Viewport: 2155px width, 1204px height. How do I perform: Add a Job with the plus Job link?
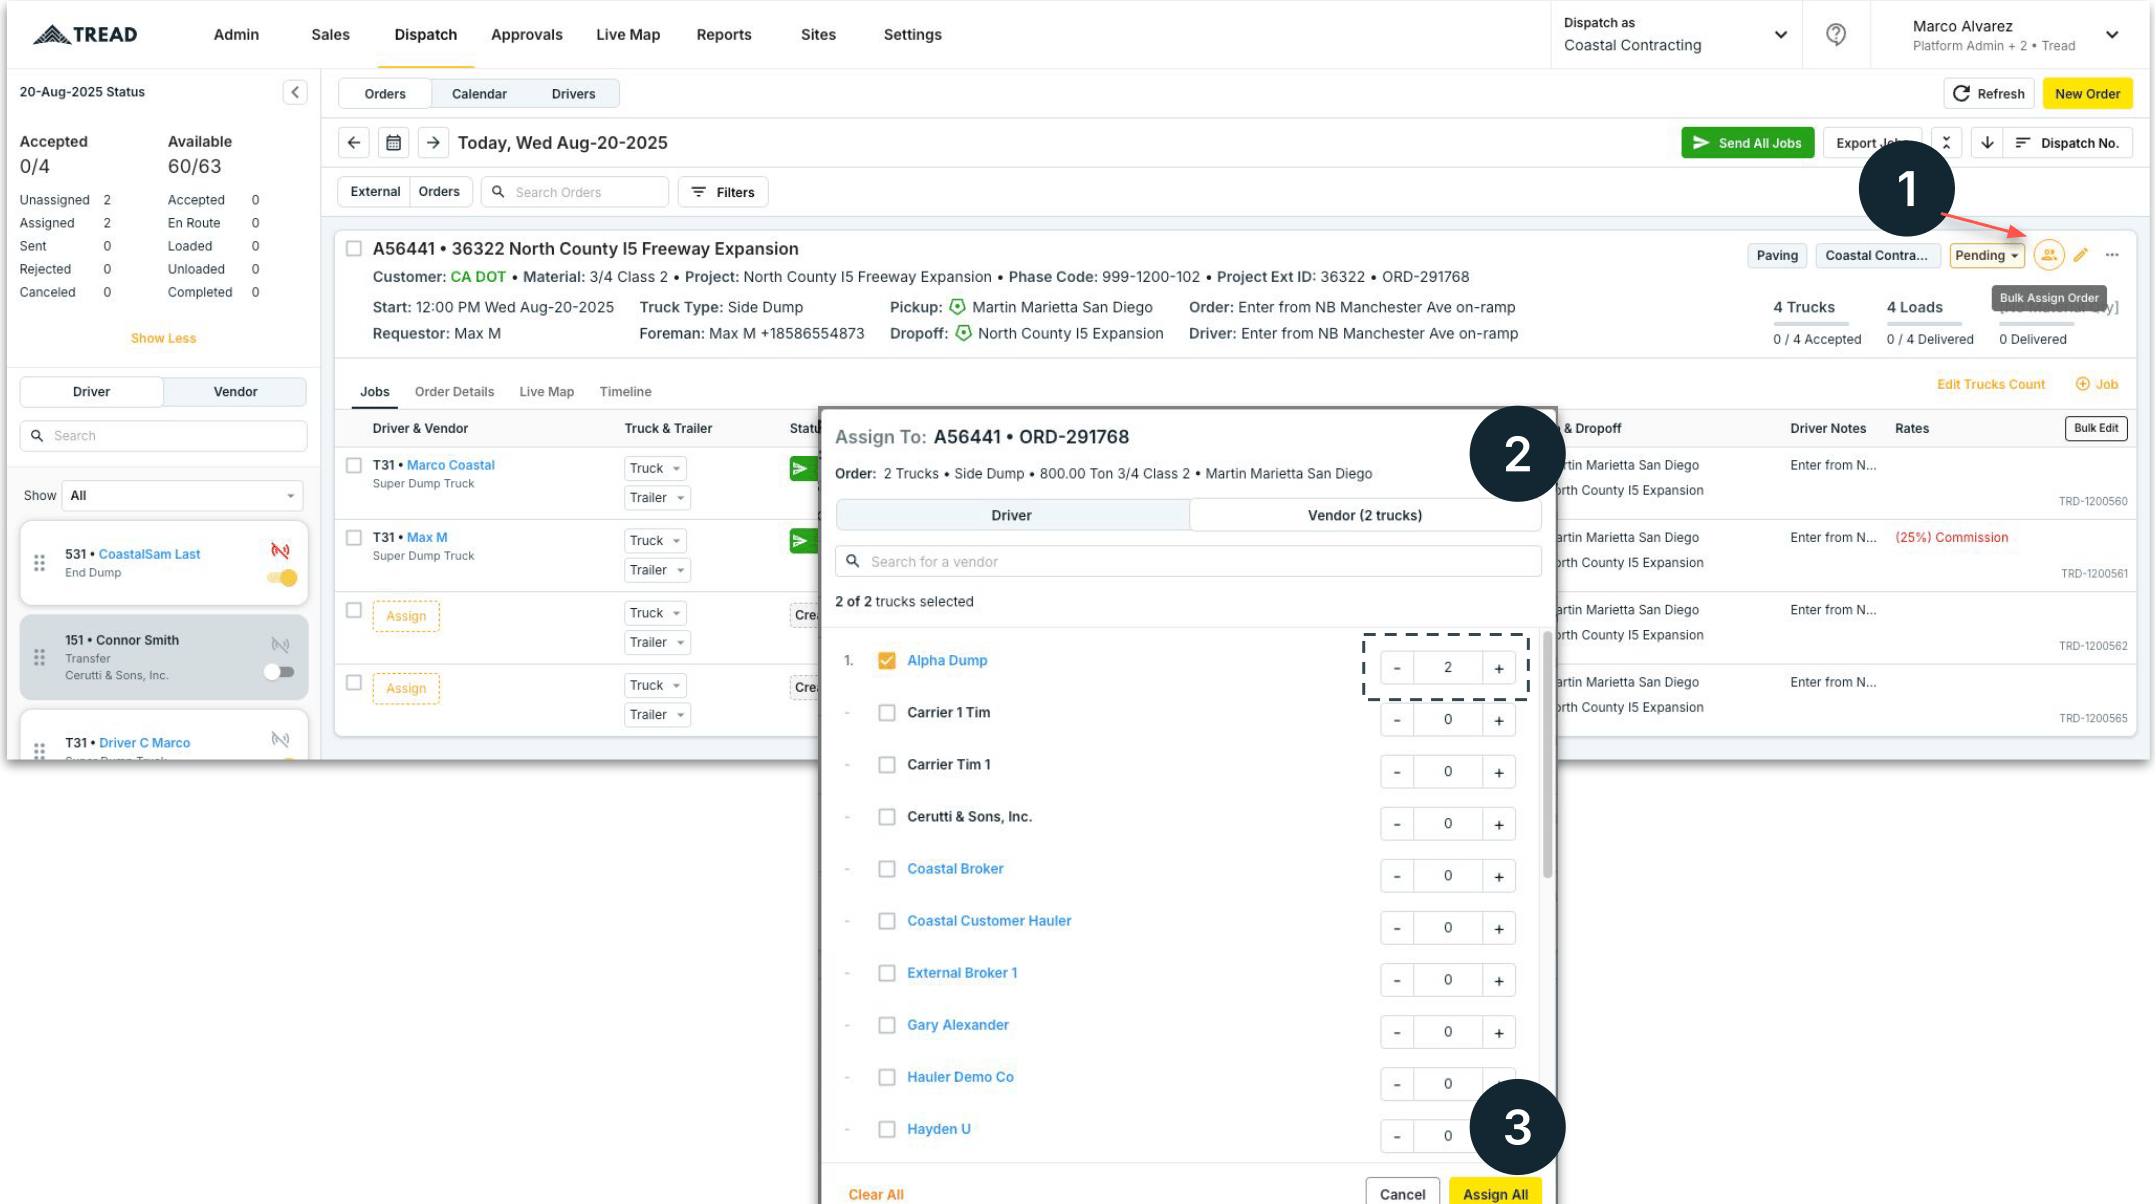2097,384
